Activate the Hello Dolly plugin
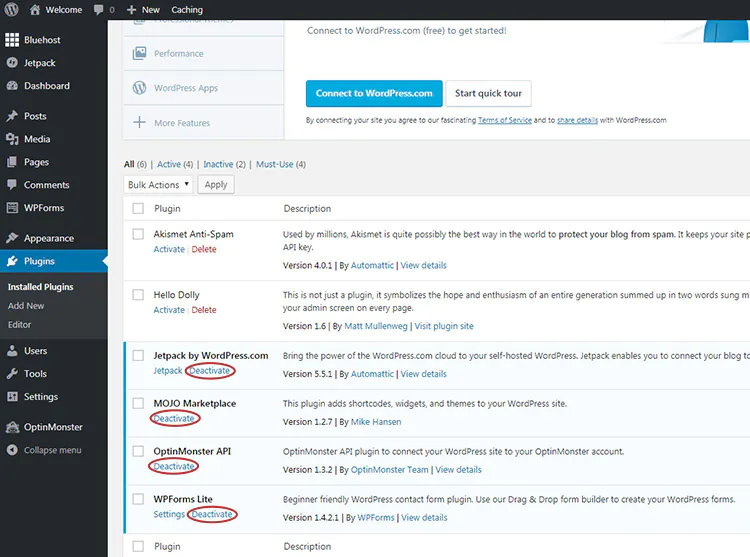Screen dimensions: 750x557 (x=169, y=310)
